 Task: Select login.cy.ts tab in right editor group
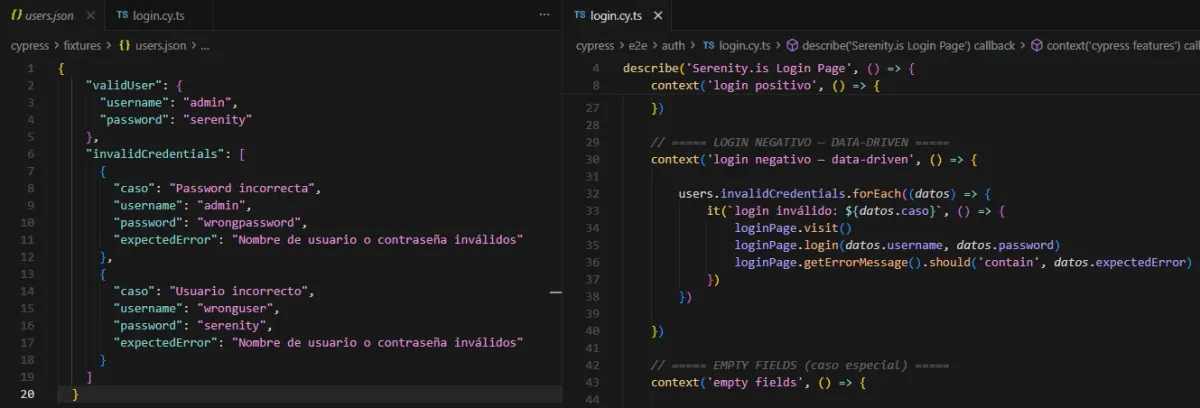617,16
